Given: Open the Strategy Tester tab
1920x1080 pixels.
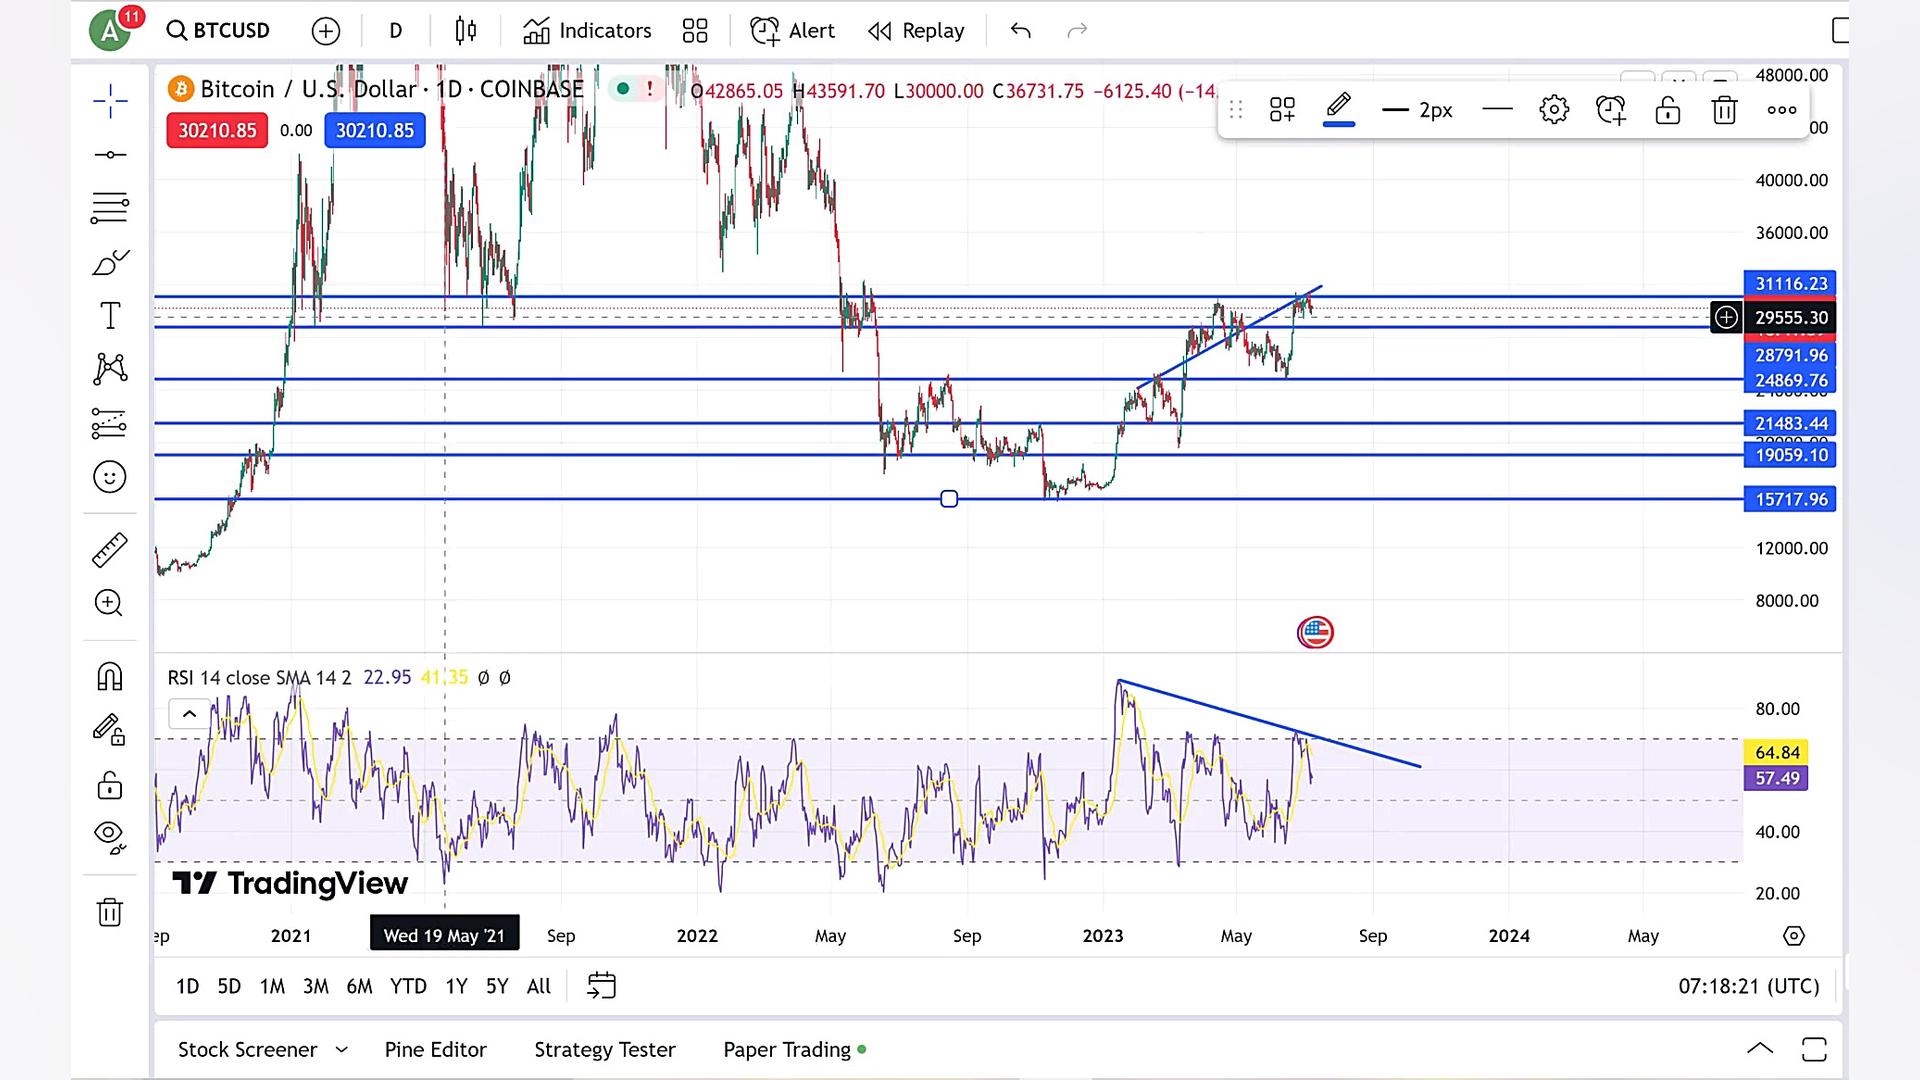Looking at the screenshot, I should pos(605,1050).
